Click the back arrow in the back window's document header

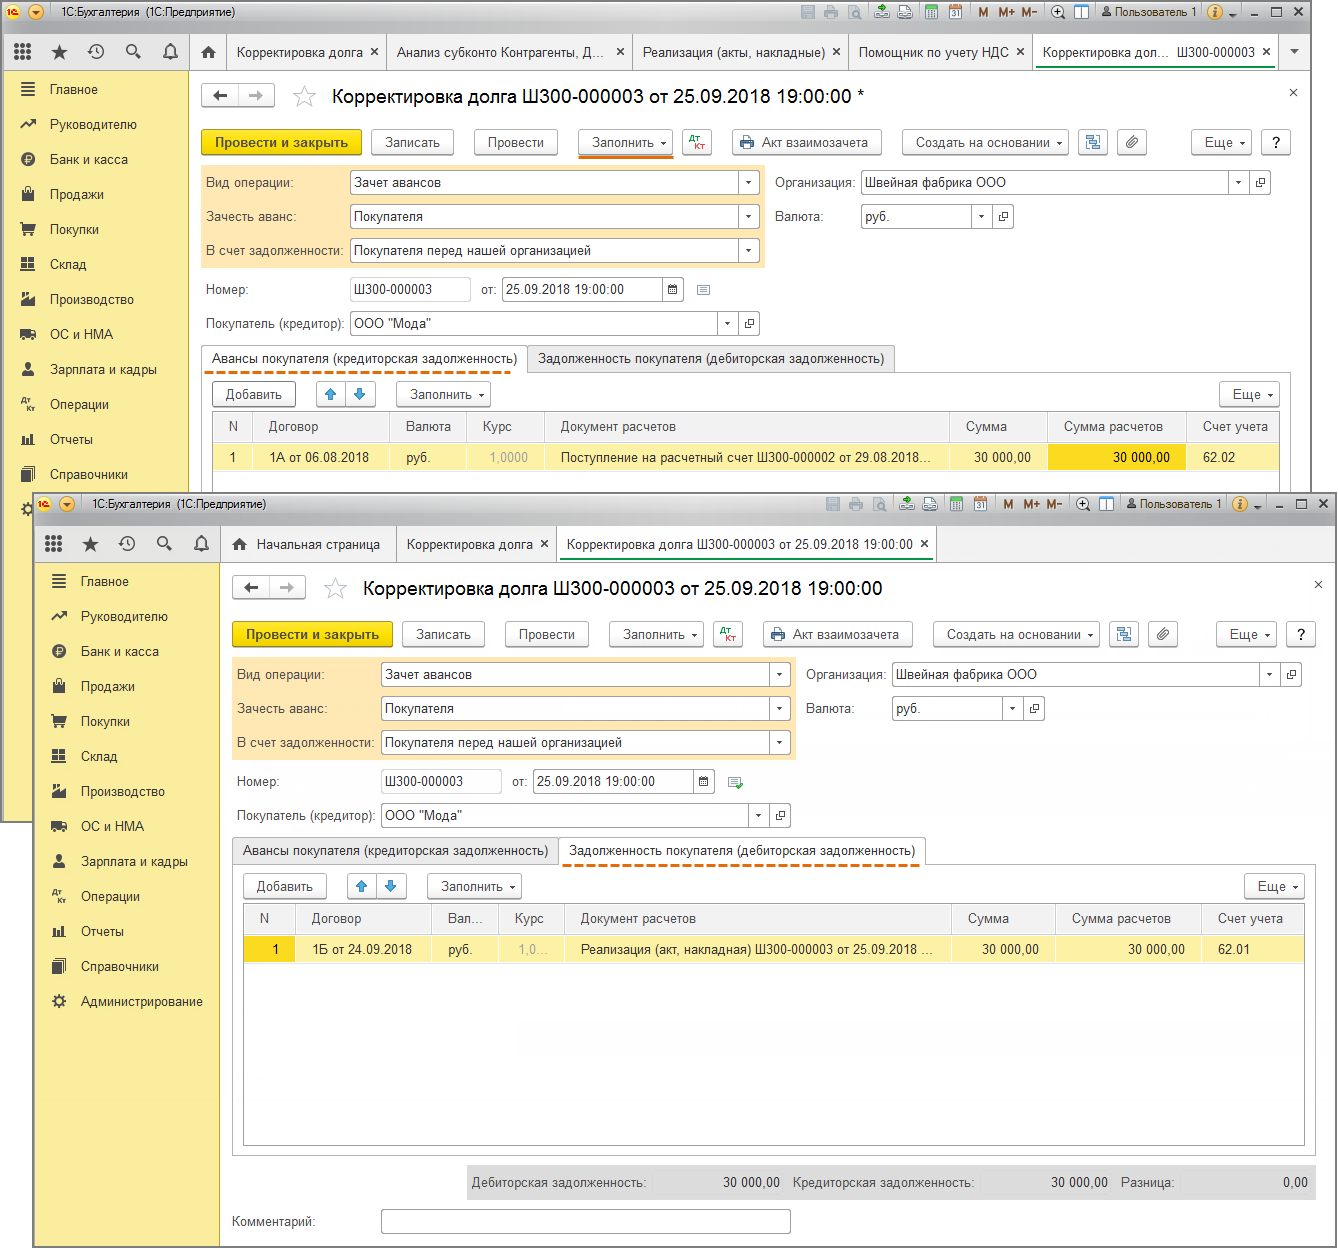pyautogui.click(x=220, y=96)
